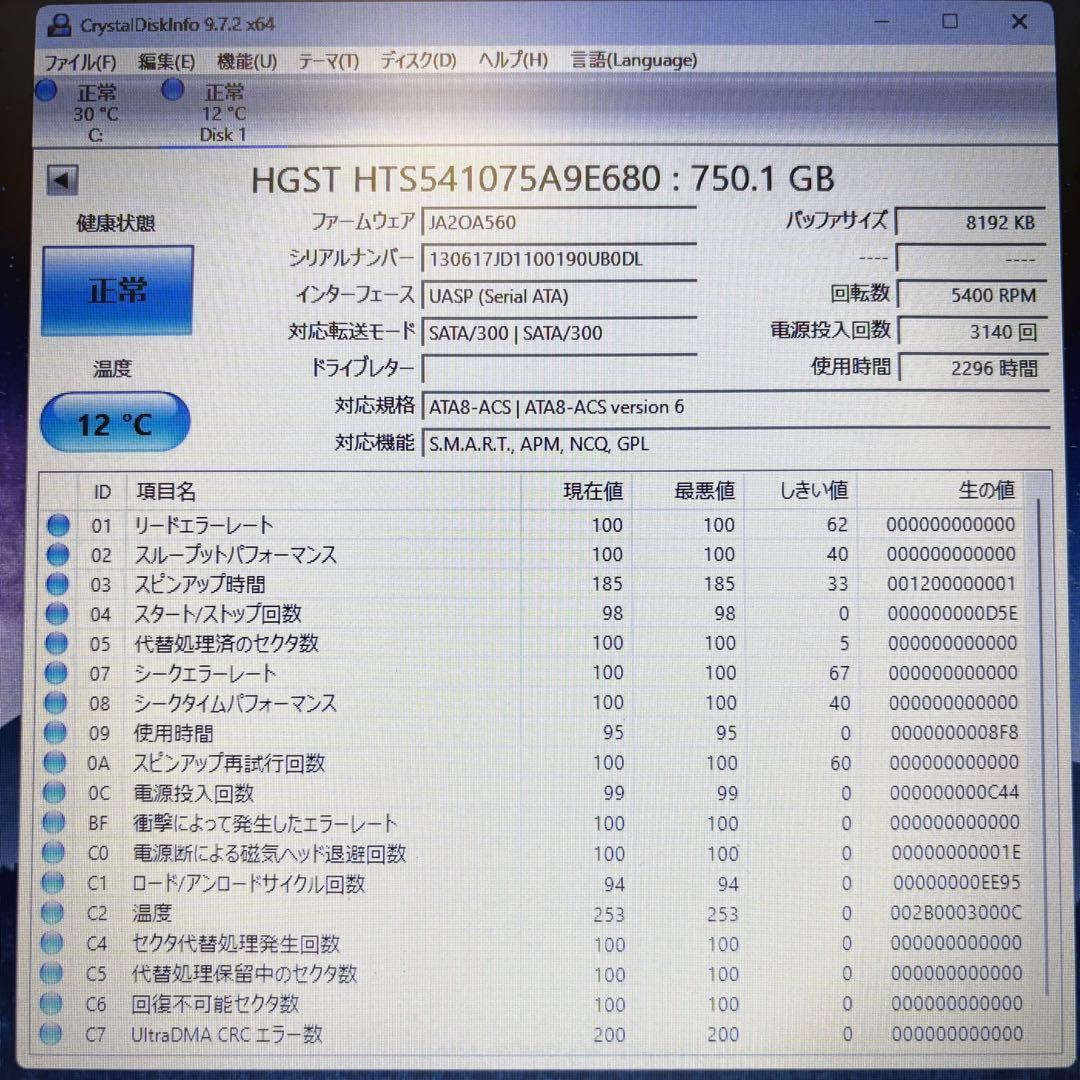Click the back arrow navigation icon
Screen dimensions: 1080x1080
62,179
